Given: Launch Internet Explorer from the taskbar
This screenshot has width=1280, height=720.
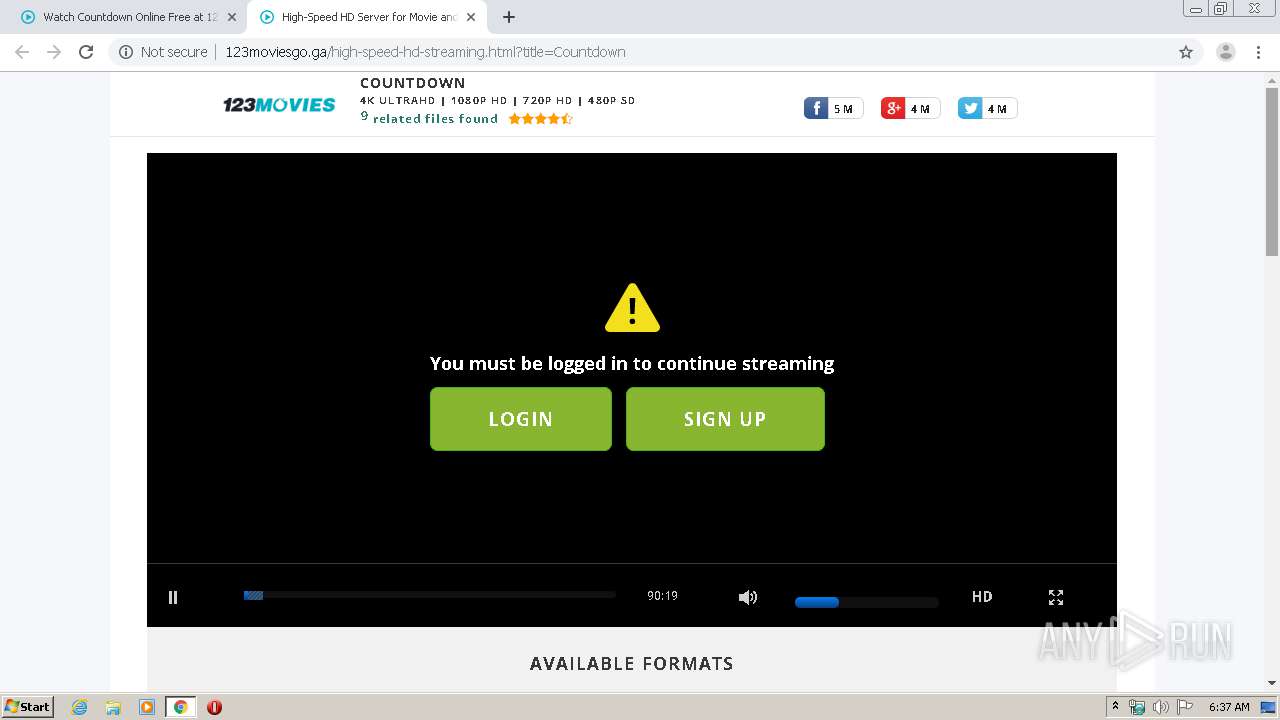Looking at the screenshot, I should (80, 707).
